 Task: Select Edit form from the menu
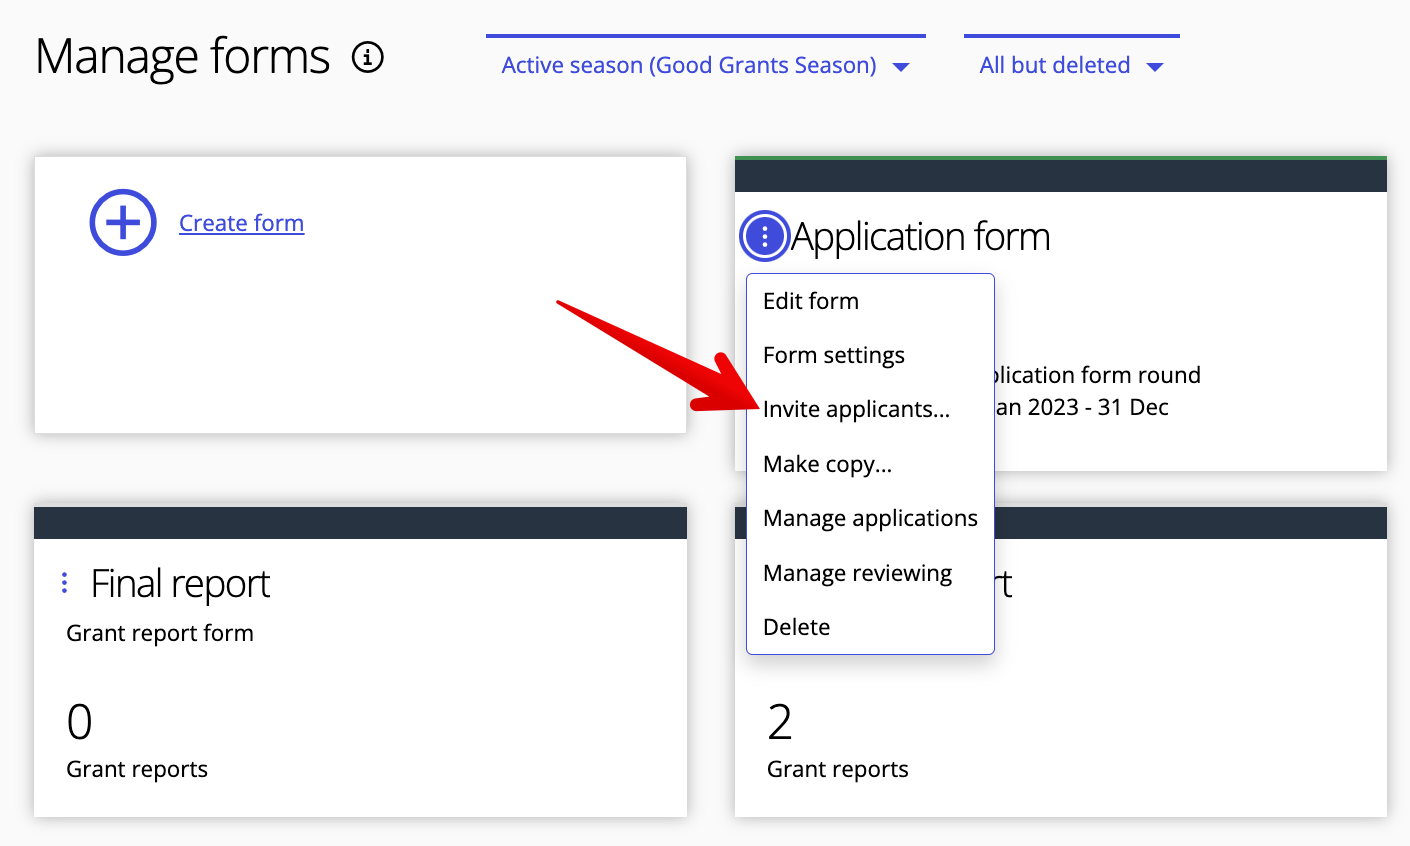(x=810, y=301)
